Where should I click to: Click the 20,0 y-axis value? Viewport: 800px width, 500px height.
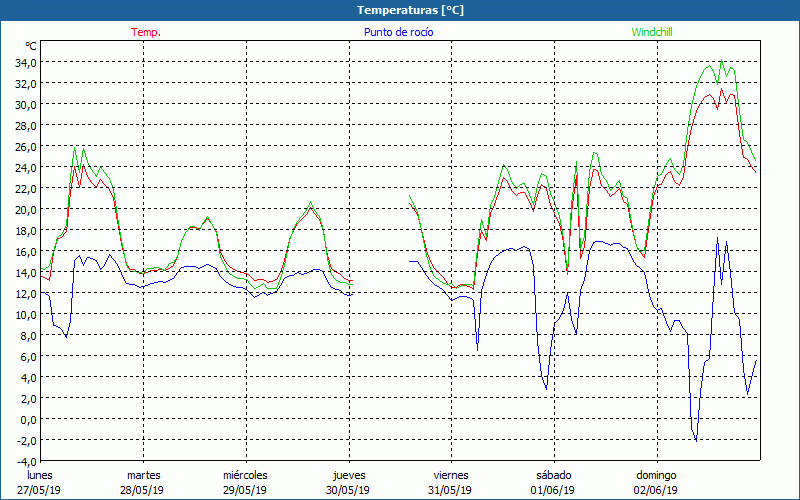tap(27, 210)
